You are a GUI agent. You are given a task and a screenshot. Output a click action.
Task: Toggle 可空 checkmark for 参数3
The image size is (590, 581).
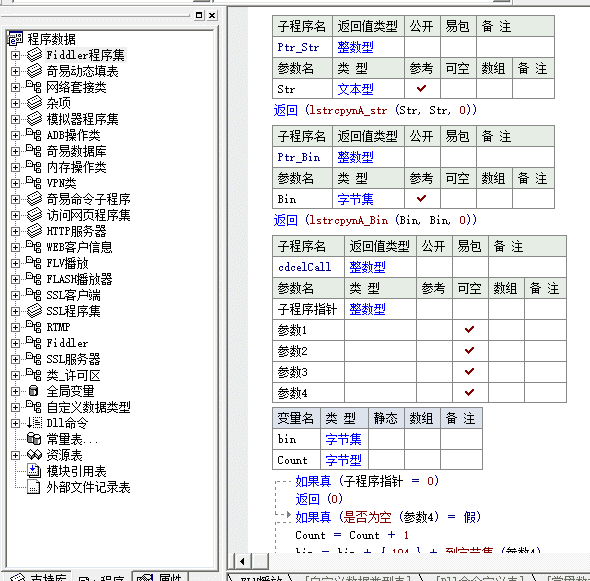click(470, 372)
